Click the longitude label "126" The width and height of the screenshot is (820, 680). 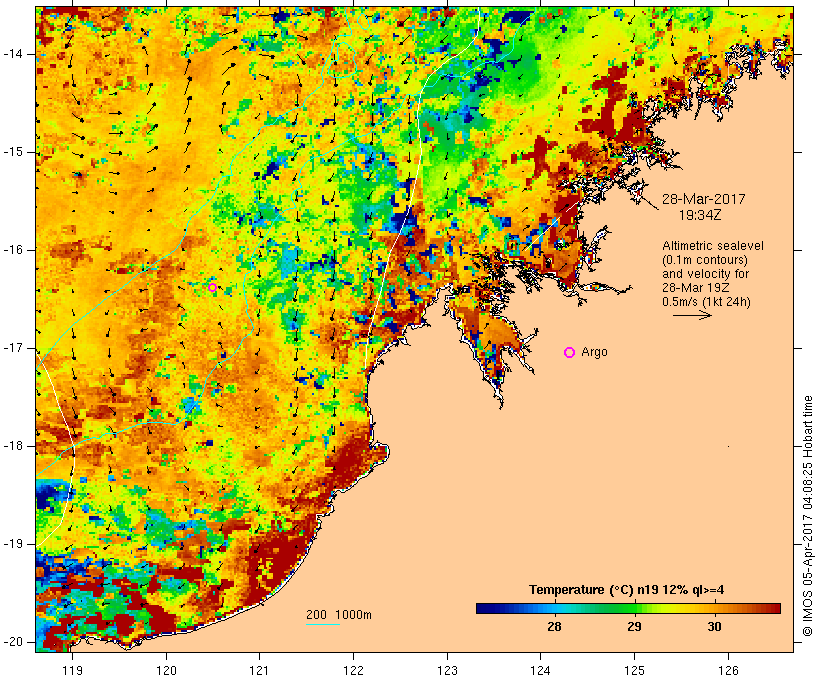728,670
